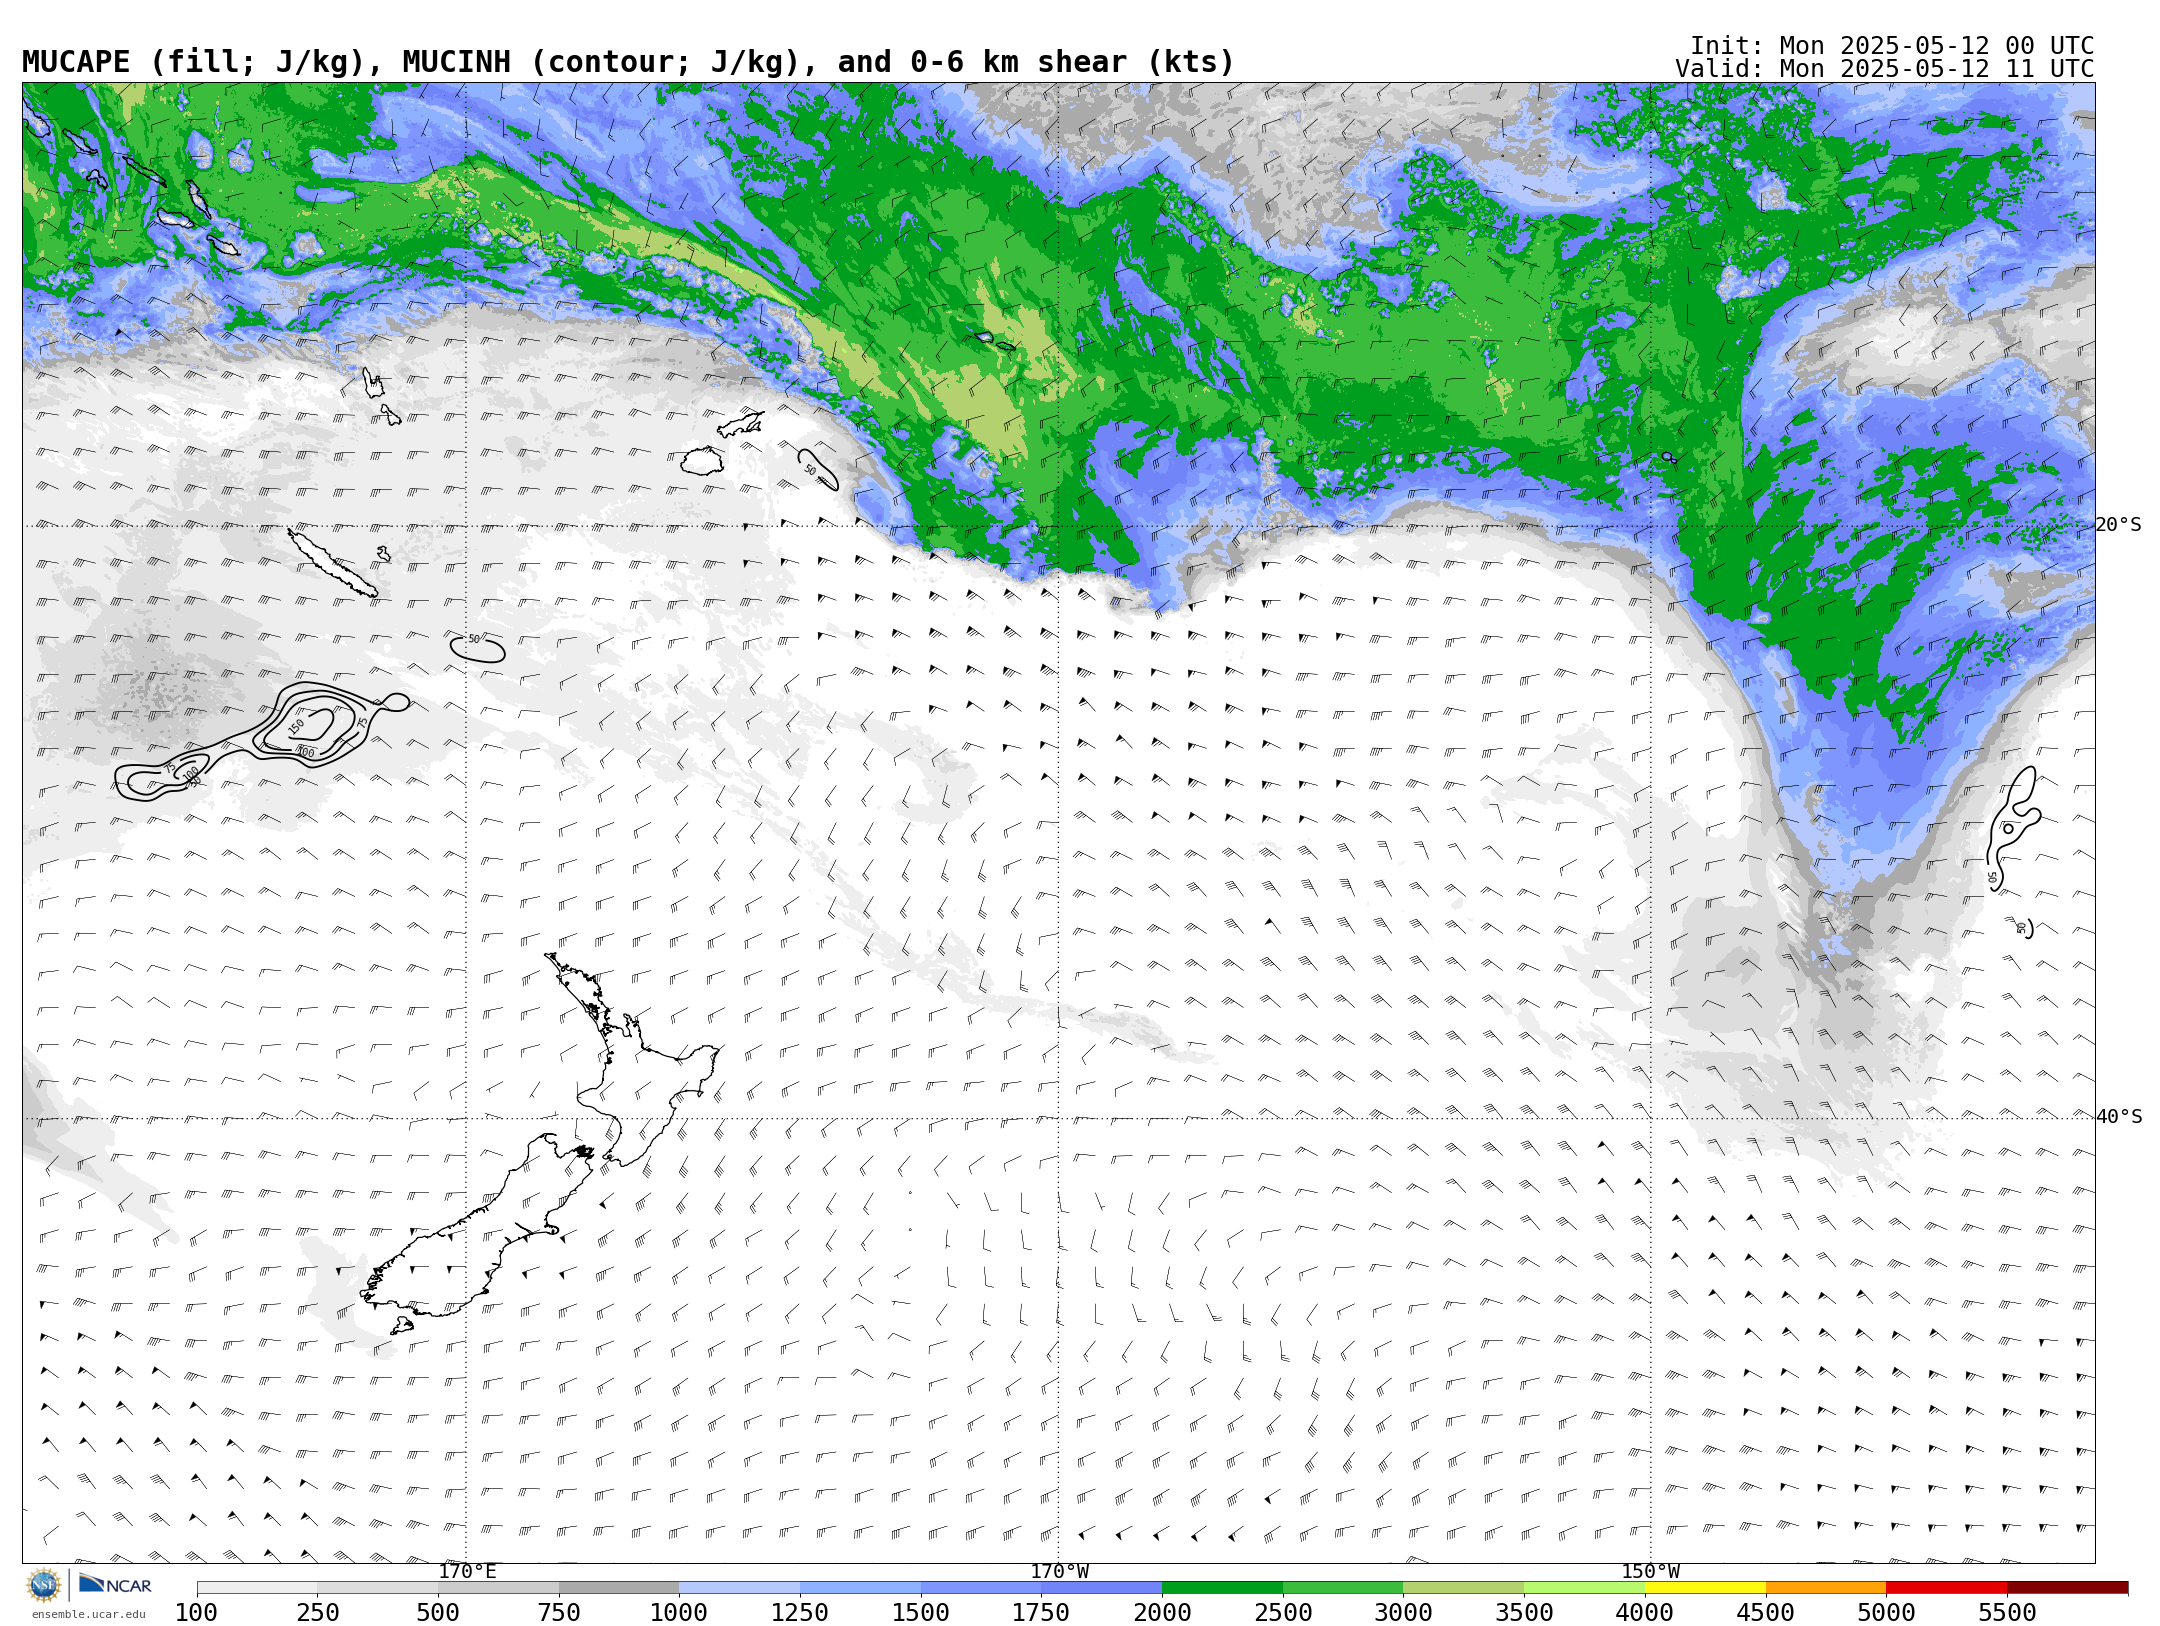Pick the pale blue 1000–1250 colorbar swatch
This screenshot has width=2160, height=1626.
coord(740,1588)
